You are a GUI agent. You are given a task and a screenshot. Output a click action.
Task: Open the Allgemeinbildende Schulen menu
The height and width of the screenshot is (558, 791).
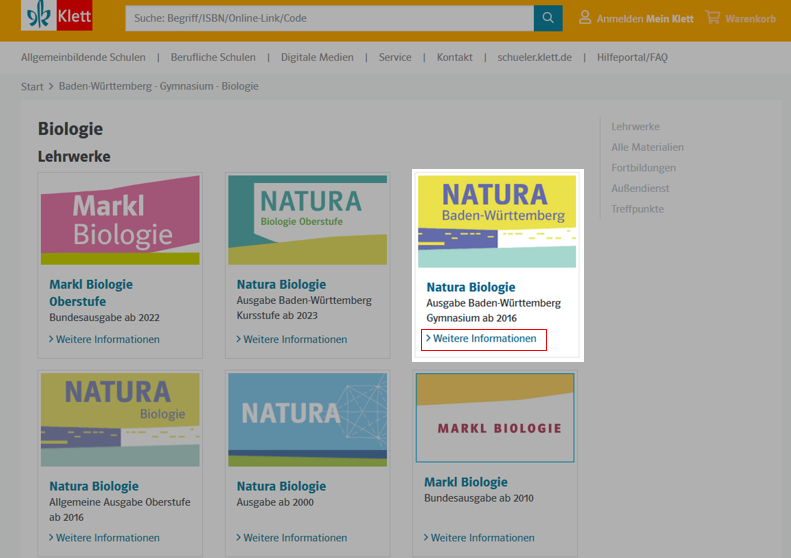(83, 57)
